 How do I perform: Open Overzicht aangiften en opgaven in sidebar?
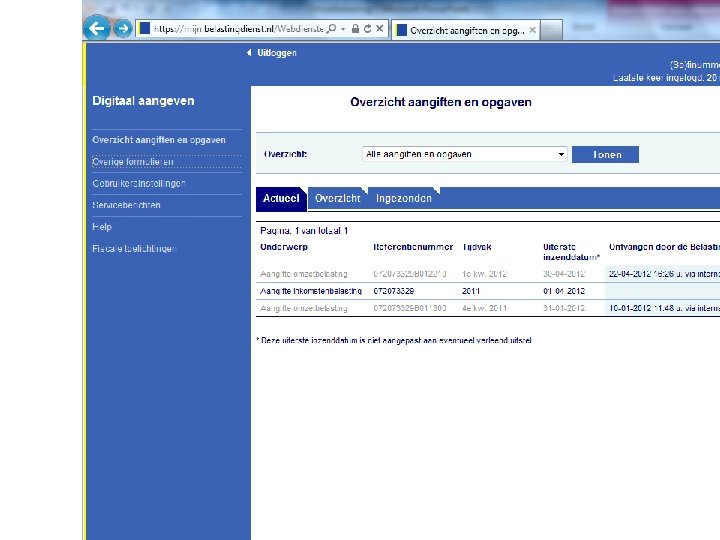tap(159, 140)
